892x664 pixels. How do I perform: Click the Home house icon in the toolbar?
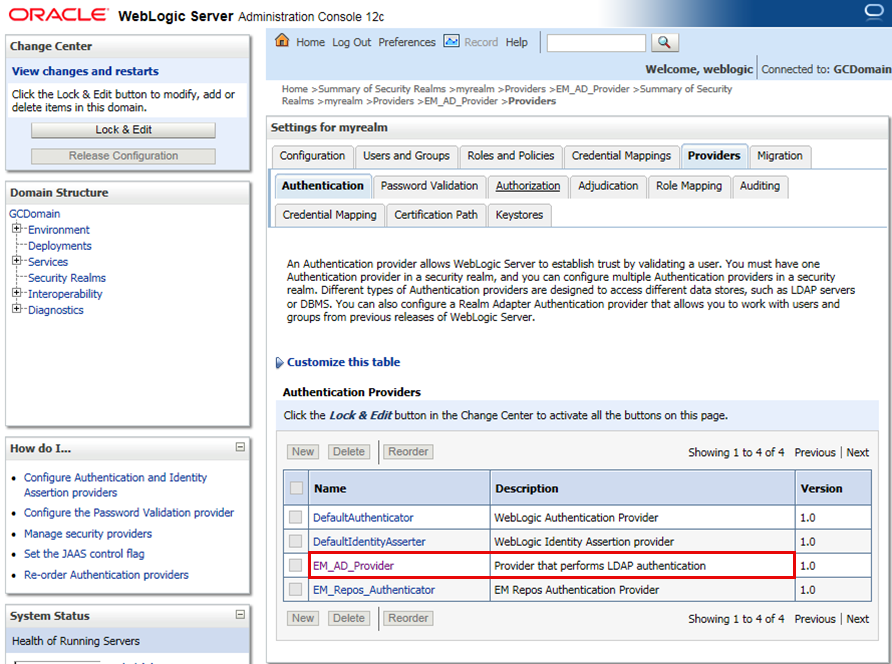[283, 42]
